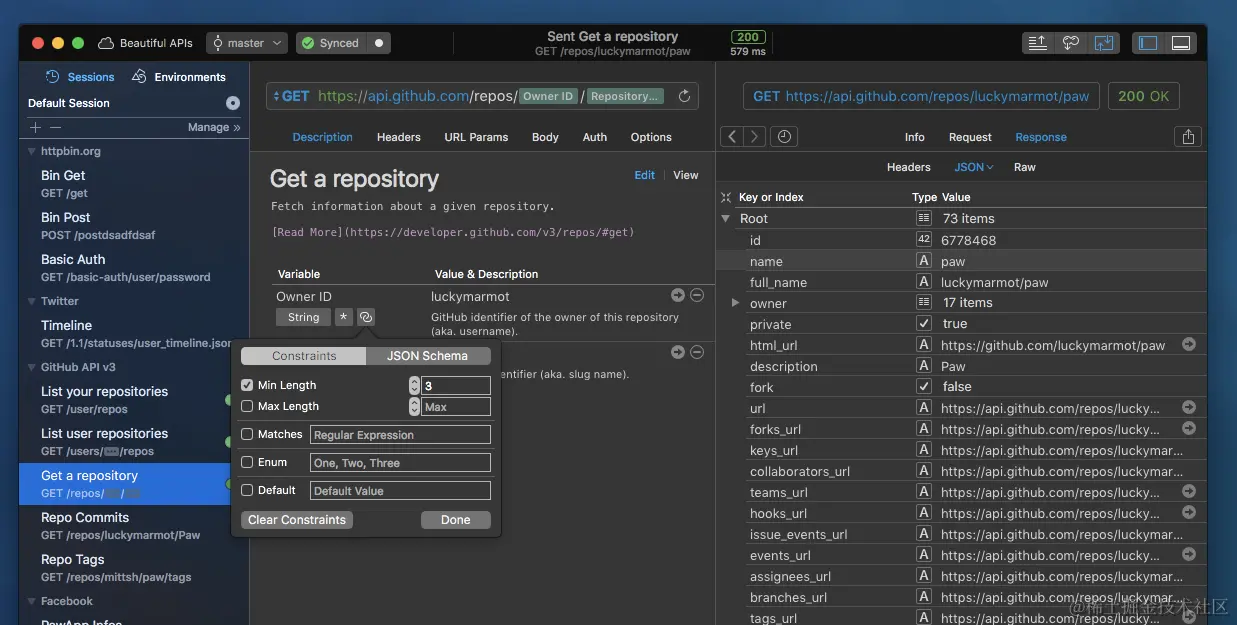Check the Matches checkbox
Image resolution: width=1237 pixels, height=625 pixels.
tap(247, 434)
